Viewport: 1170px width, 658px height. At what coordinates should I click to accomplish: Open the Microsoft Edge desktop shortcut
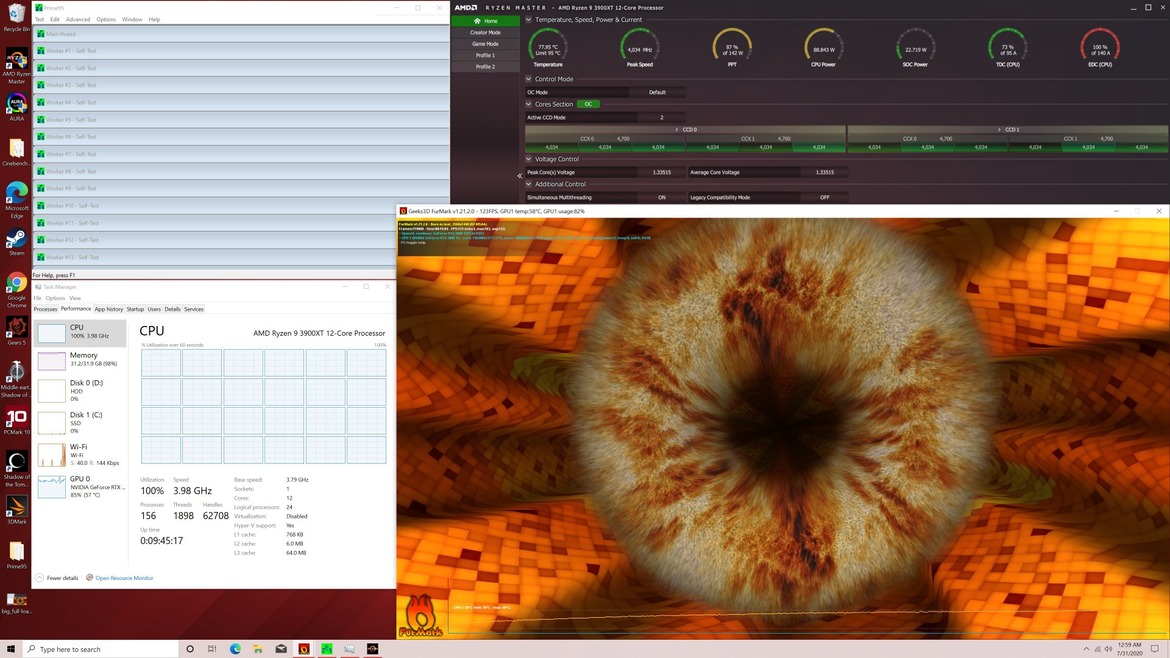coord(16,200)
